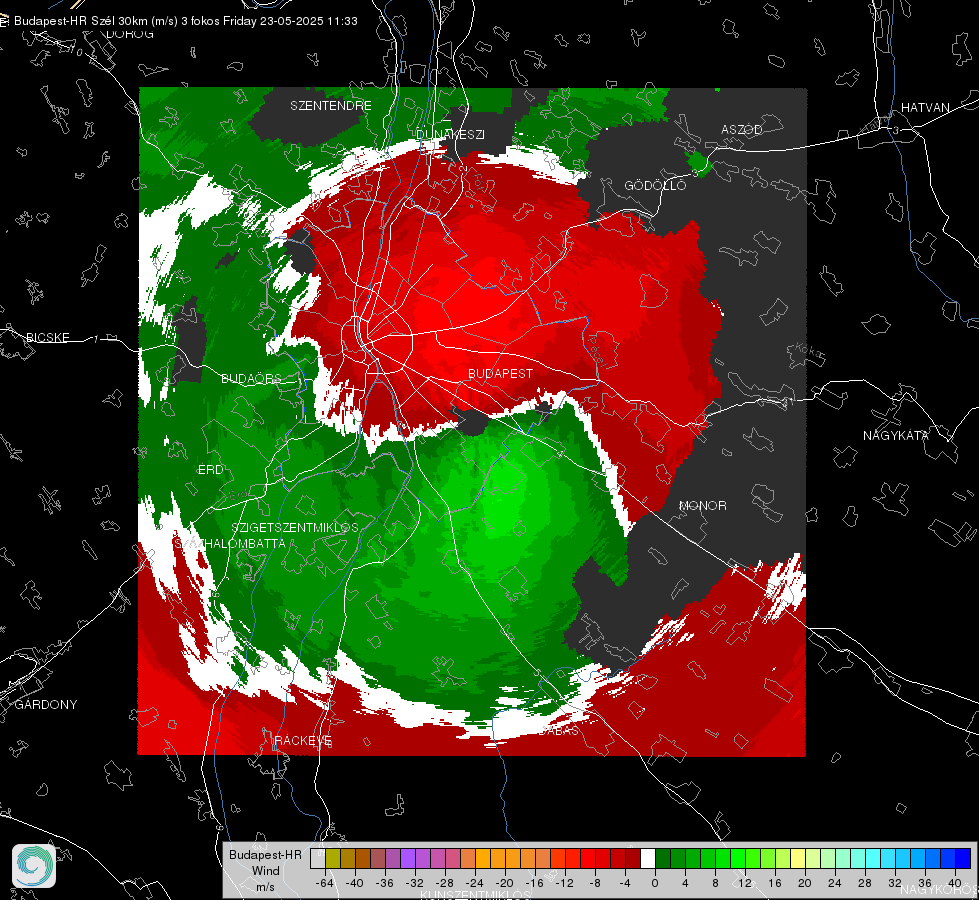Click the legend value '-16'
The height and width of the screenshot is (900, 979).
534,883
